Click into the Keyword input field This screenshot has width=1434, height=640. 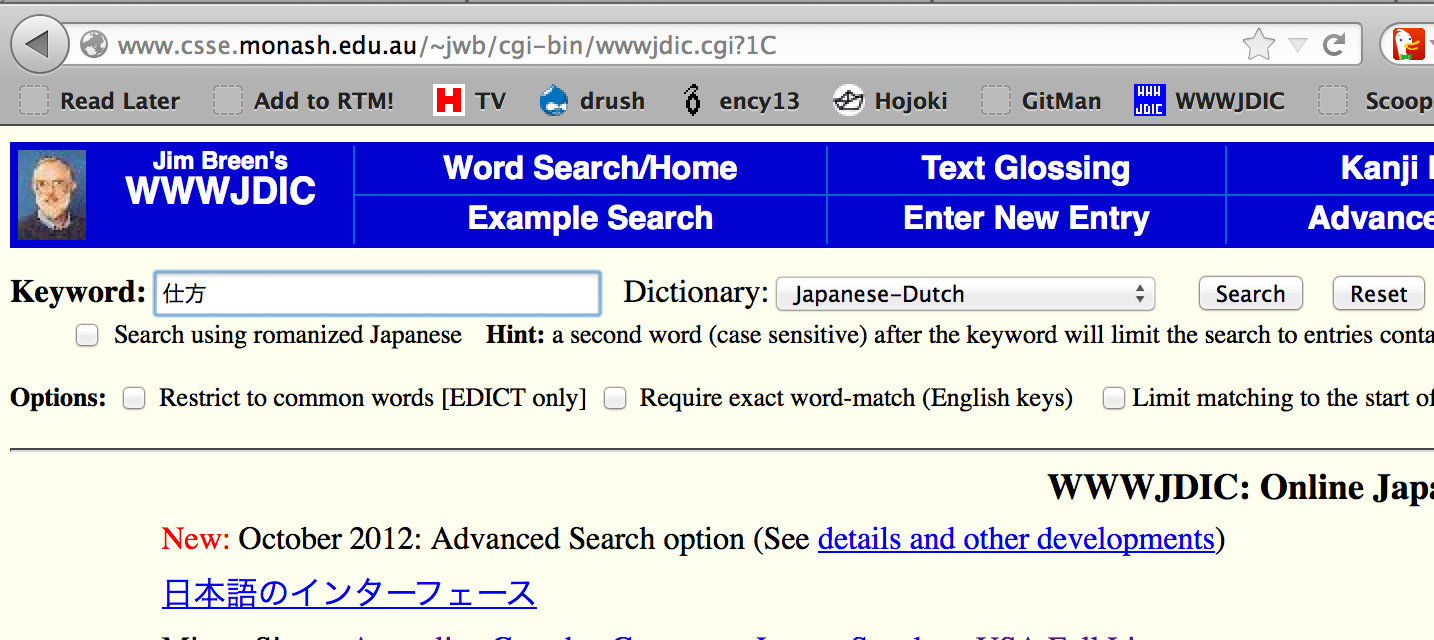[x=377, y=294]
